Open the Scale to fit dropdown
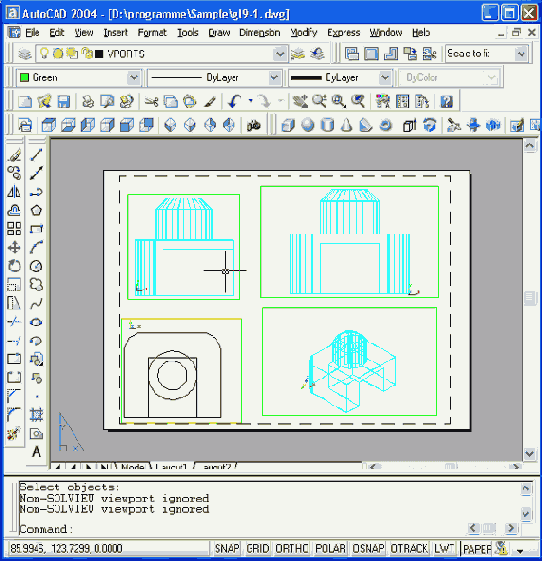 point(521,54)
